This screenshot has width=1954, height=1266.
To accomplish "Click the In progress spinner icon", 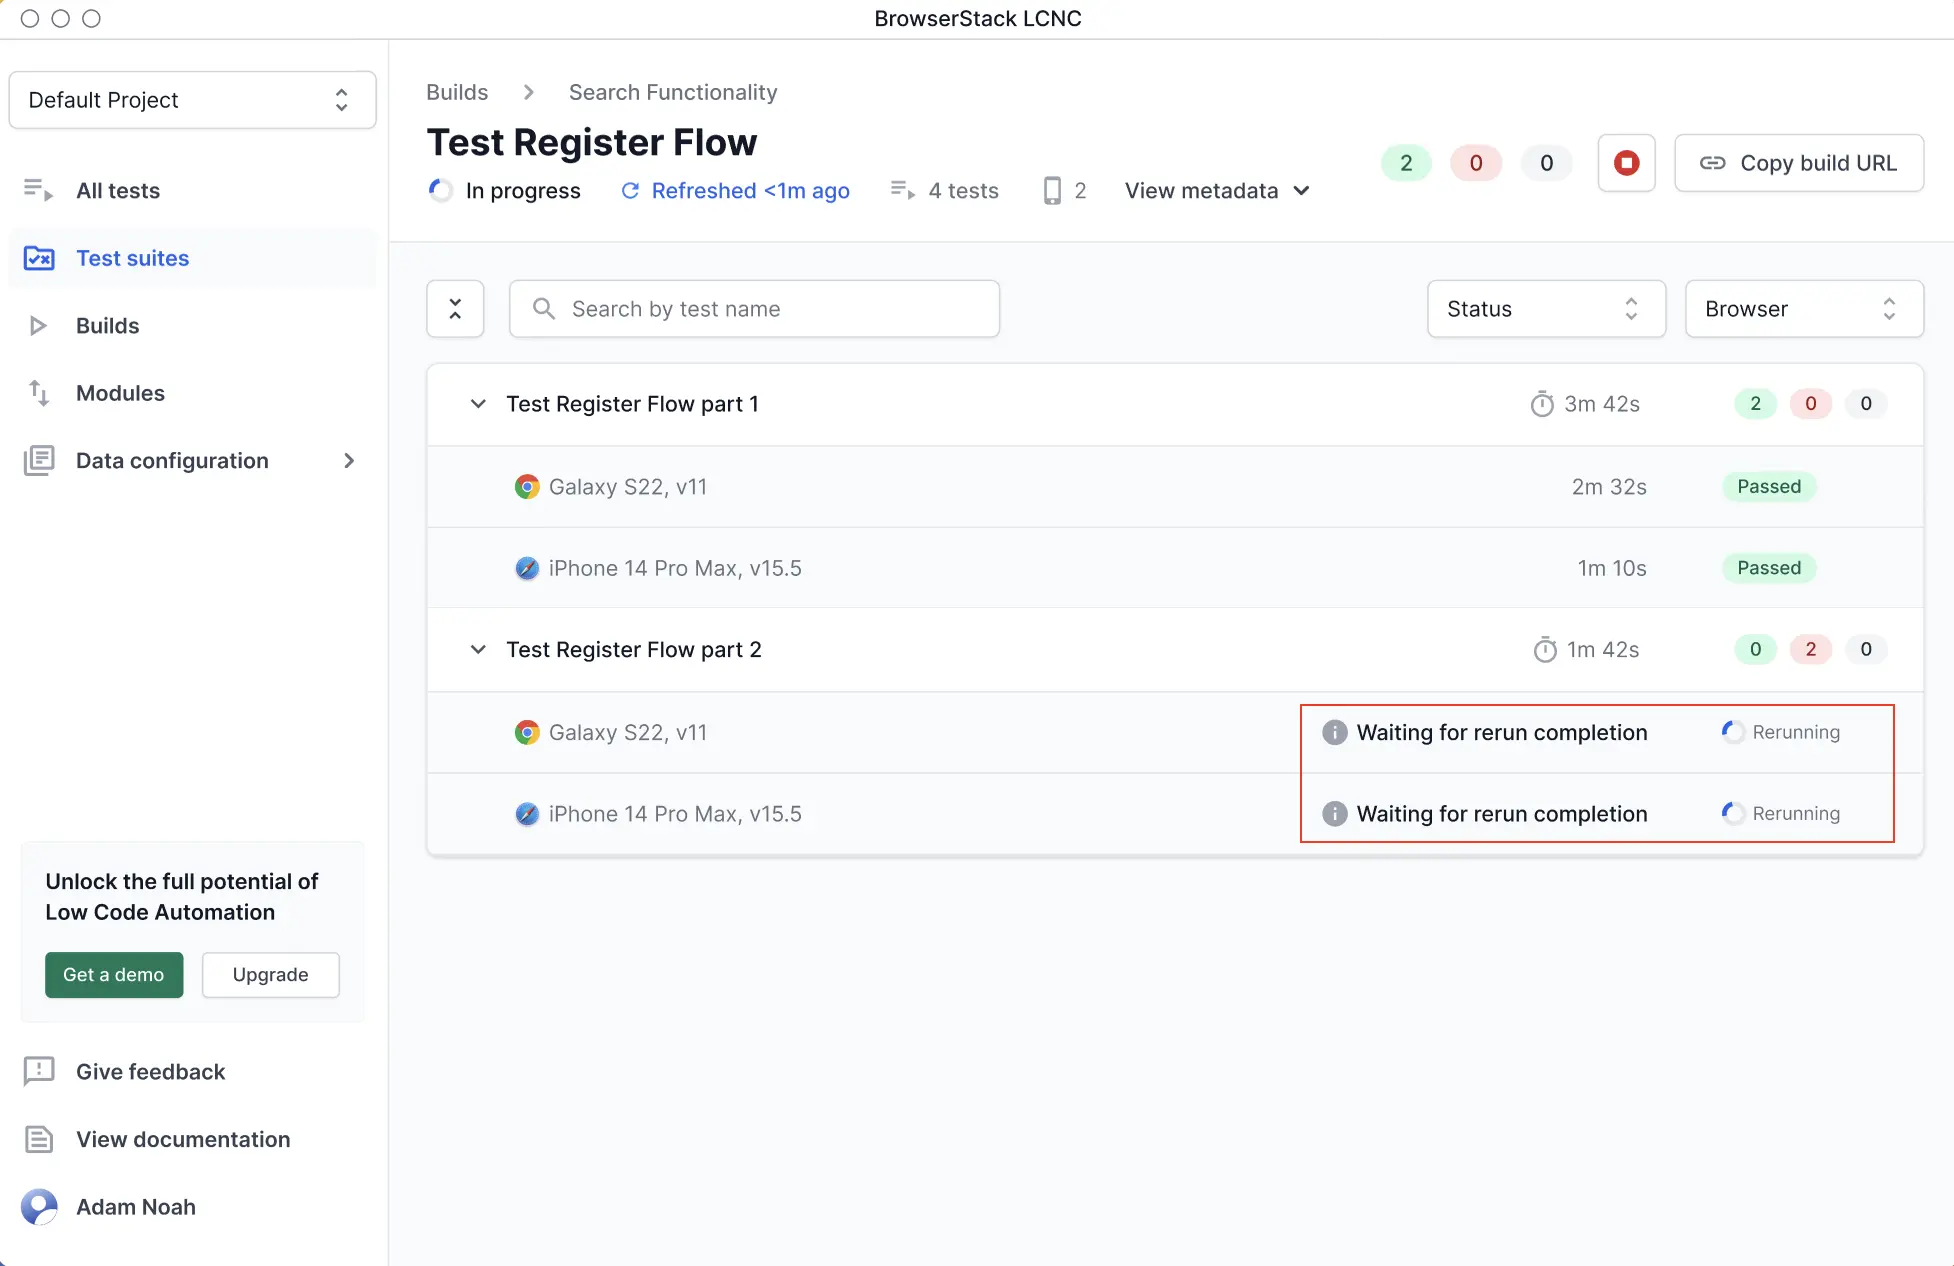I will 440,190.
